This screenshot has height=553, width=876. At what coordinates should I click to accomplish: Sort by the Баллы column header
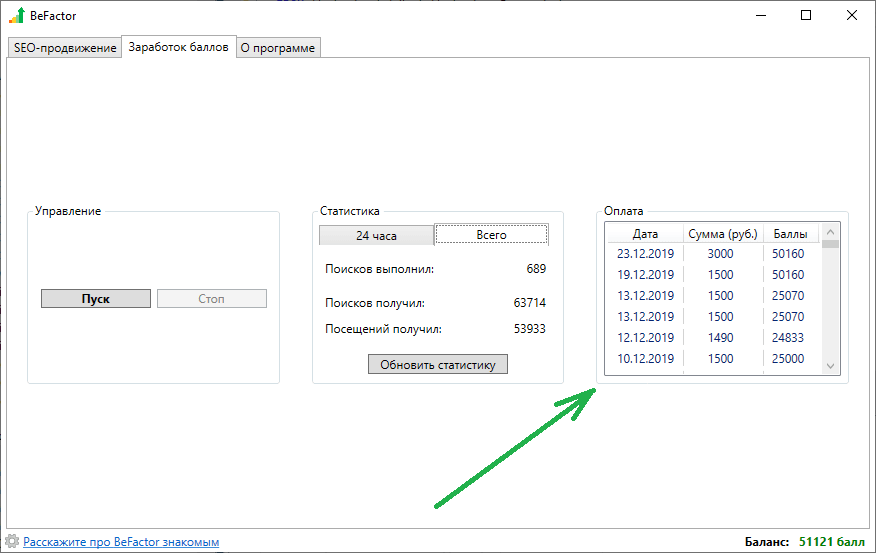pyautogui.click(x=790, y=234)
